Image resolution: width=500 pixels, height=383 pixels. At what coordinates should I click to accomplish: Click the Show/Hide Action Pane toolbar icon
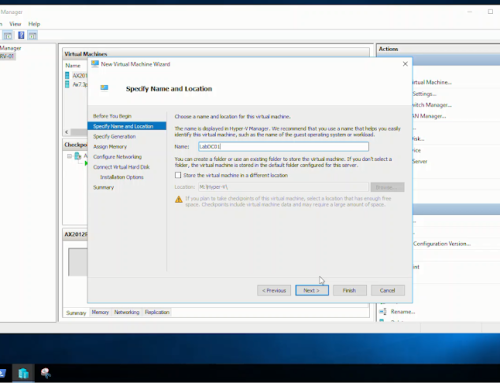(x=32, y=35)
